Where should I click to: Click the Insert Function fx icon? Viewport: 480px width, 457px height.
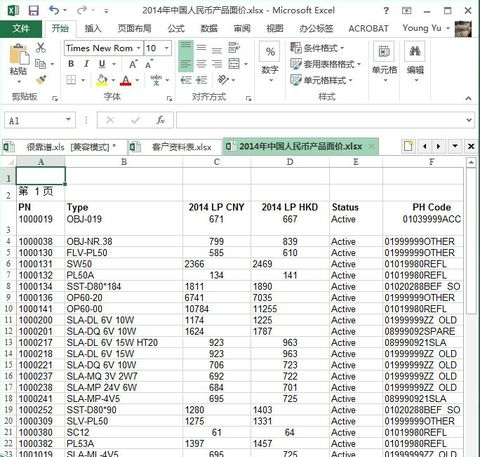tap(161, 120)
